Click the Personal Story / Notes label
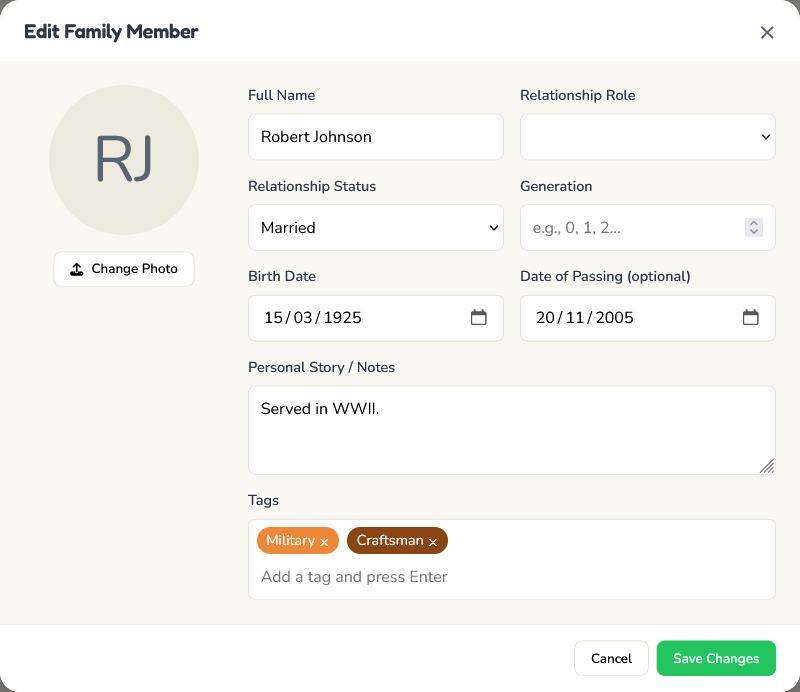The image size is (800, 692). click(321, 367)
